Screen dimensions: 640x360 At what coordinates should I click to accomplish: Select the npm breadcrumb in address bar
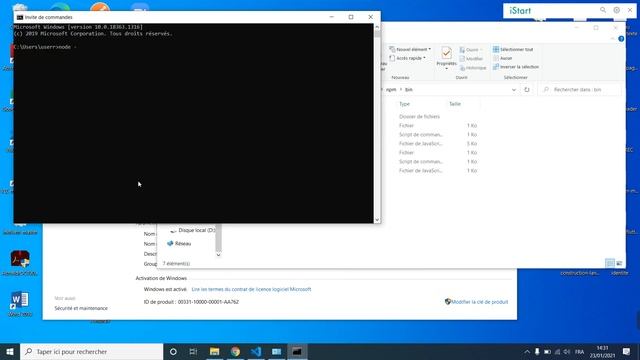391,90
